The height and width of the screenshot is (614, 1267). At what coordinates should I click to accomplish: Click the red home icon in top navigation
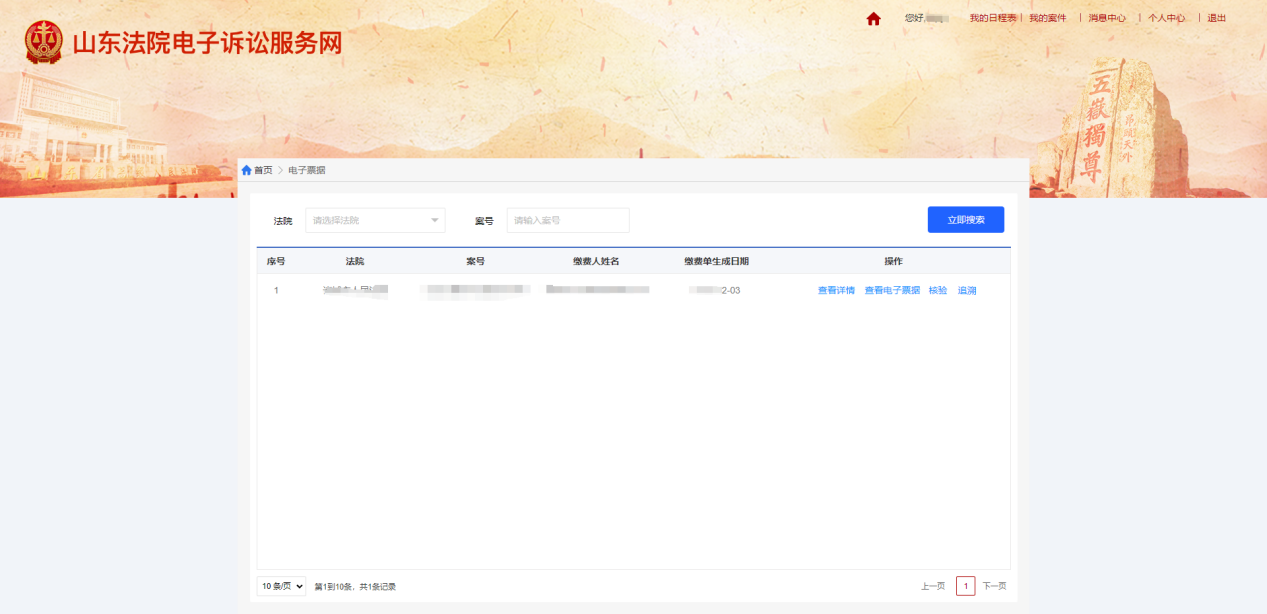point(873,18)
